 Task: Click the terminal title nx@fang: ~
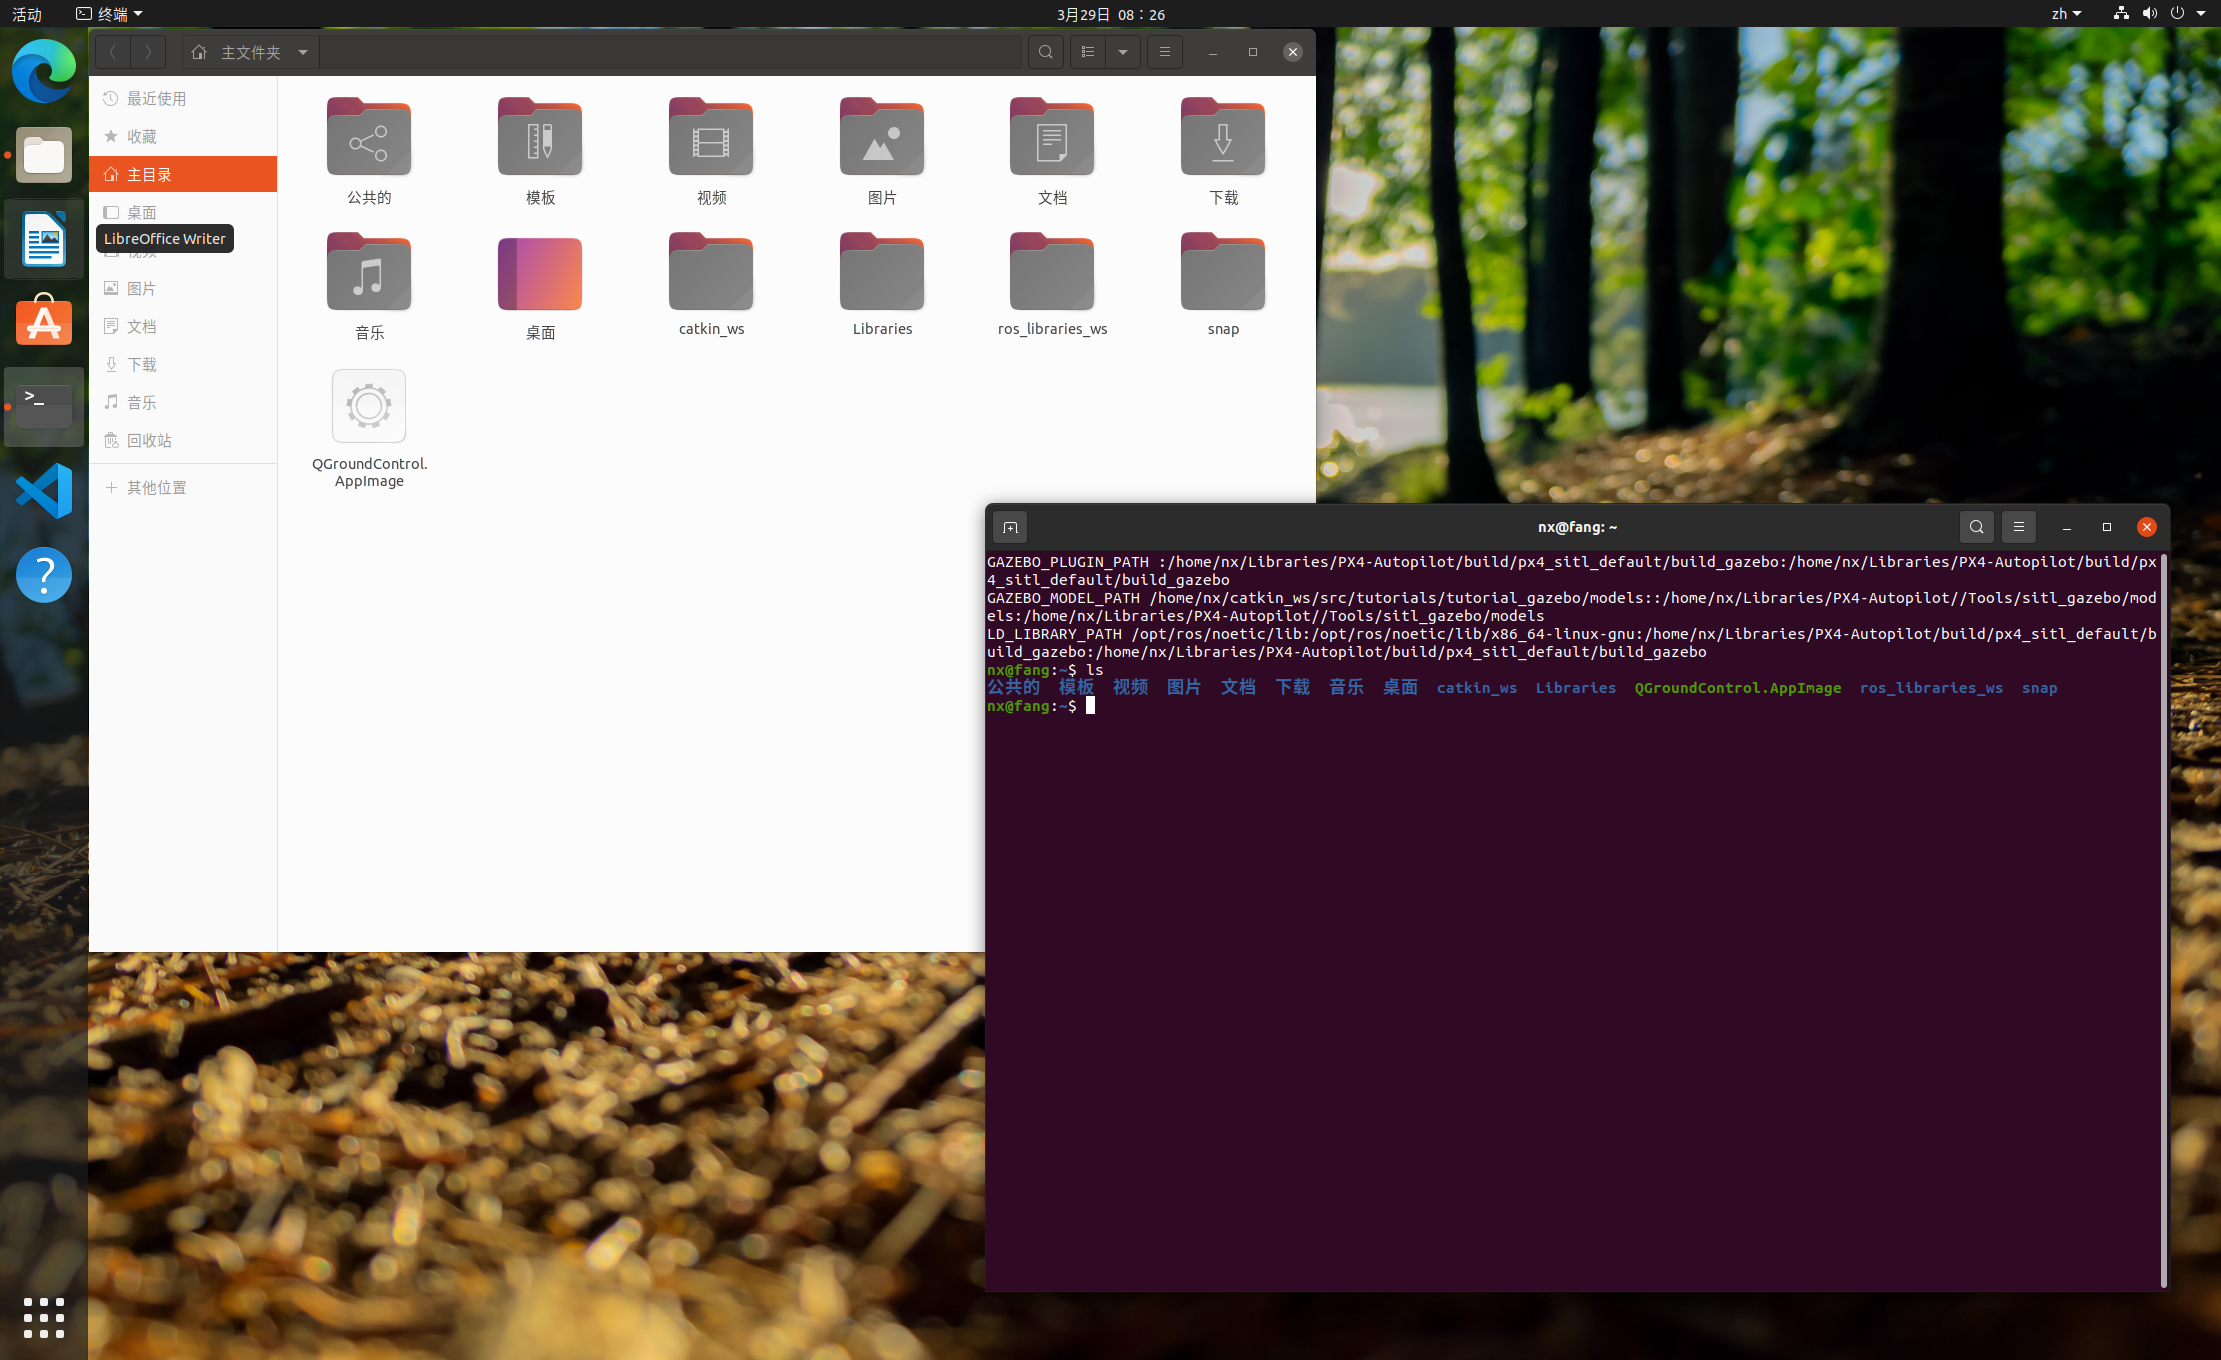[1577, 527]
